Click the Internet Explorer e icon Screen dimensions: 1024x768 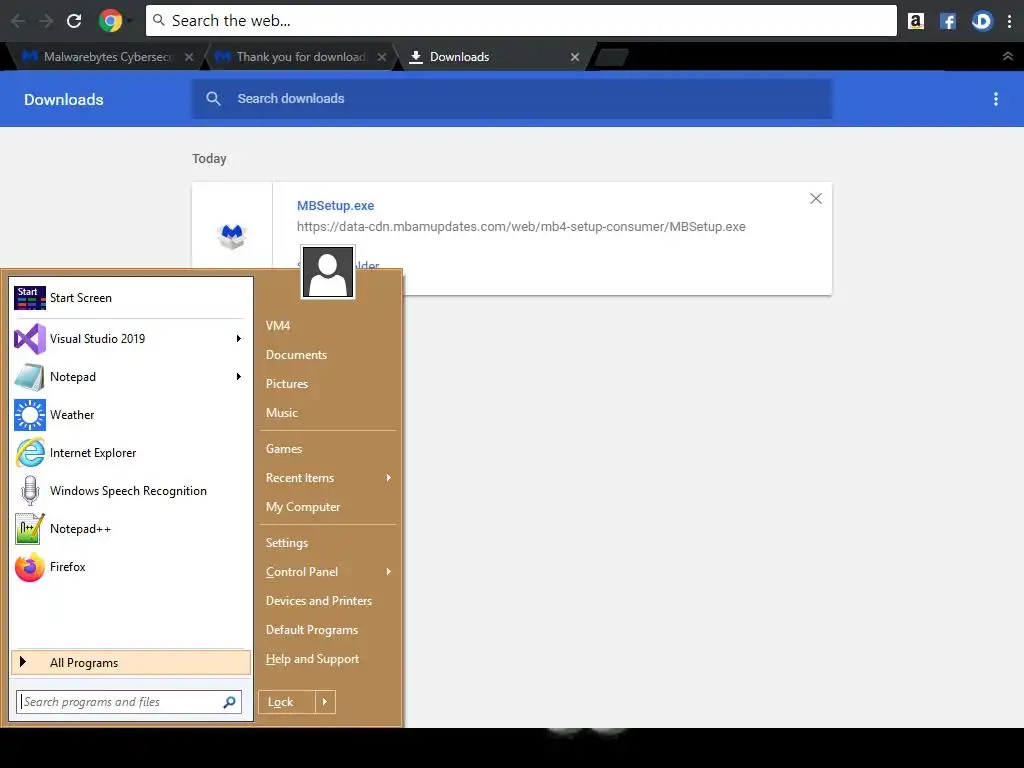point(30,453)
